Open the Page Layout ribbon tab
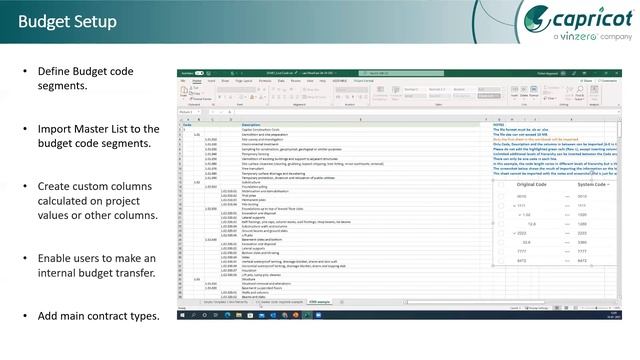The height and width of the screenshot is (360, 640). [x=244, y=81]
